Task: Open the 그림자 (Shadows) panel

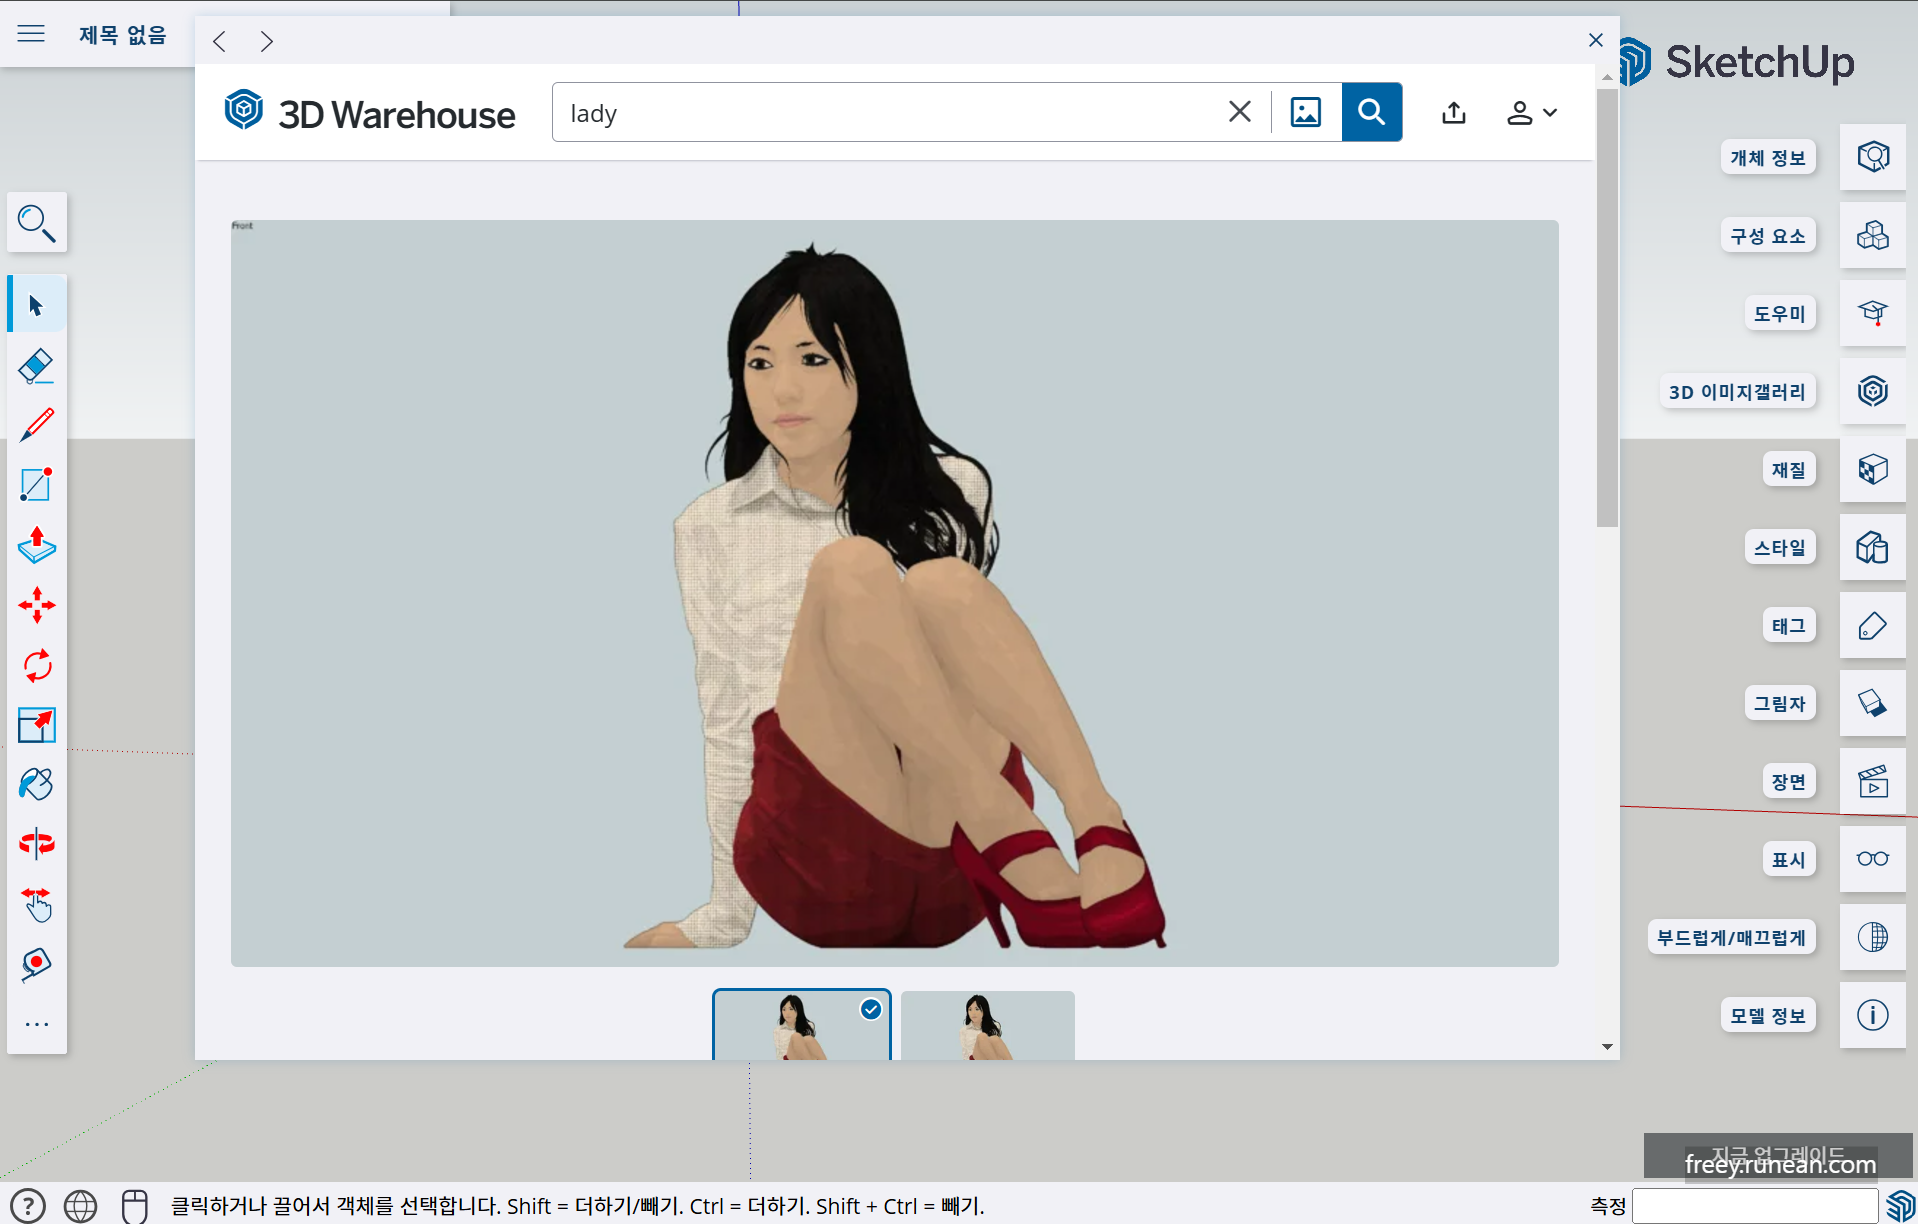Action: 1873,704
